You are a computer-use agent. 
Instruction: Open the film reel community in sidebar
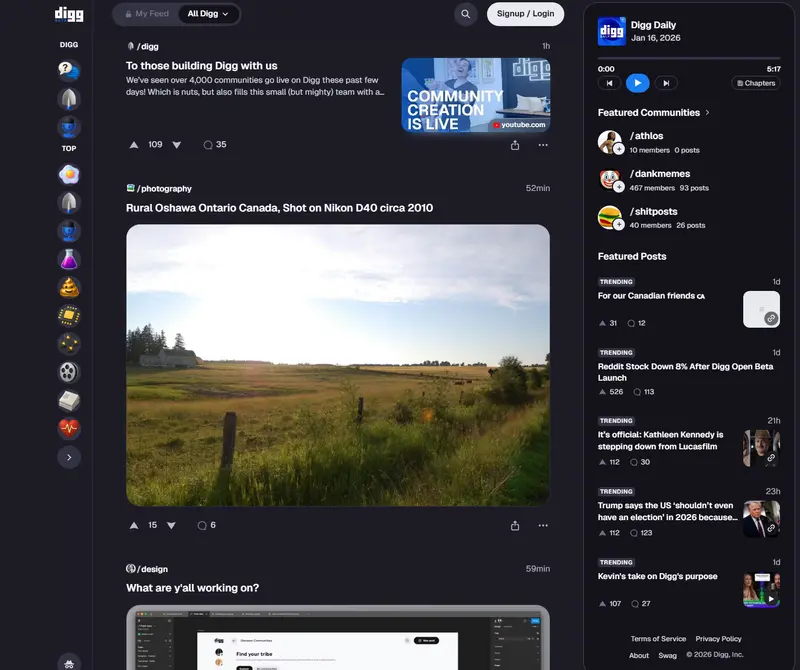pos(69,373)
